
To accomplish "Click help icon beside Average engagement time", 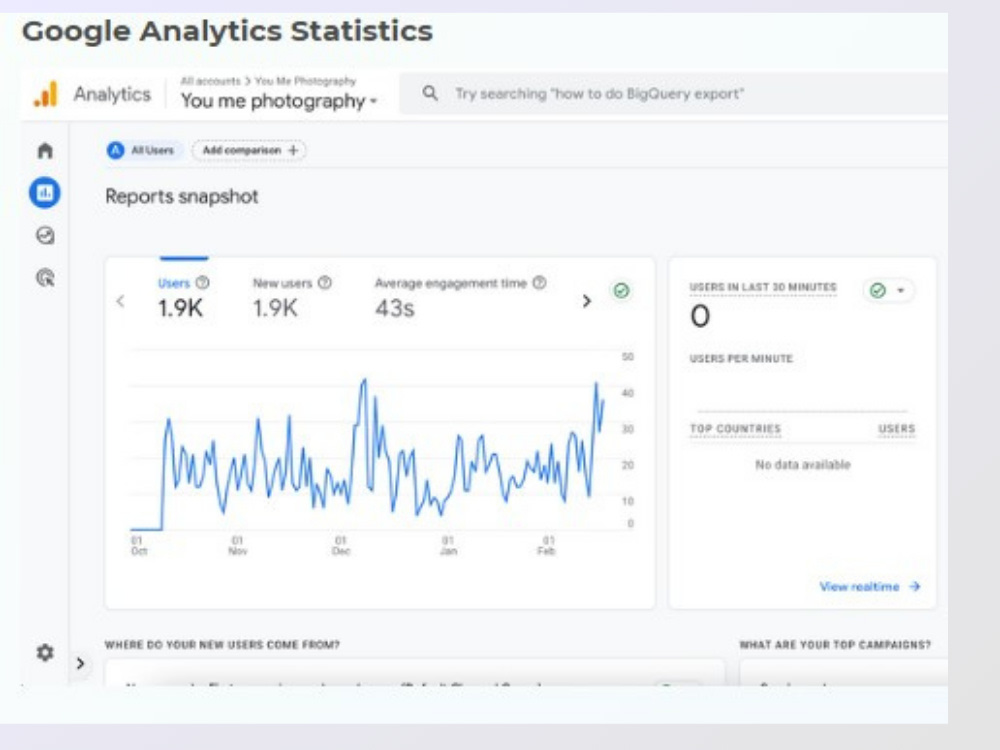I will click(540, 283).
